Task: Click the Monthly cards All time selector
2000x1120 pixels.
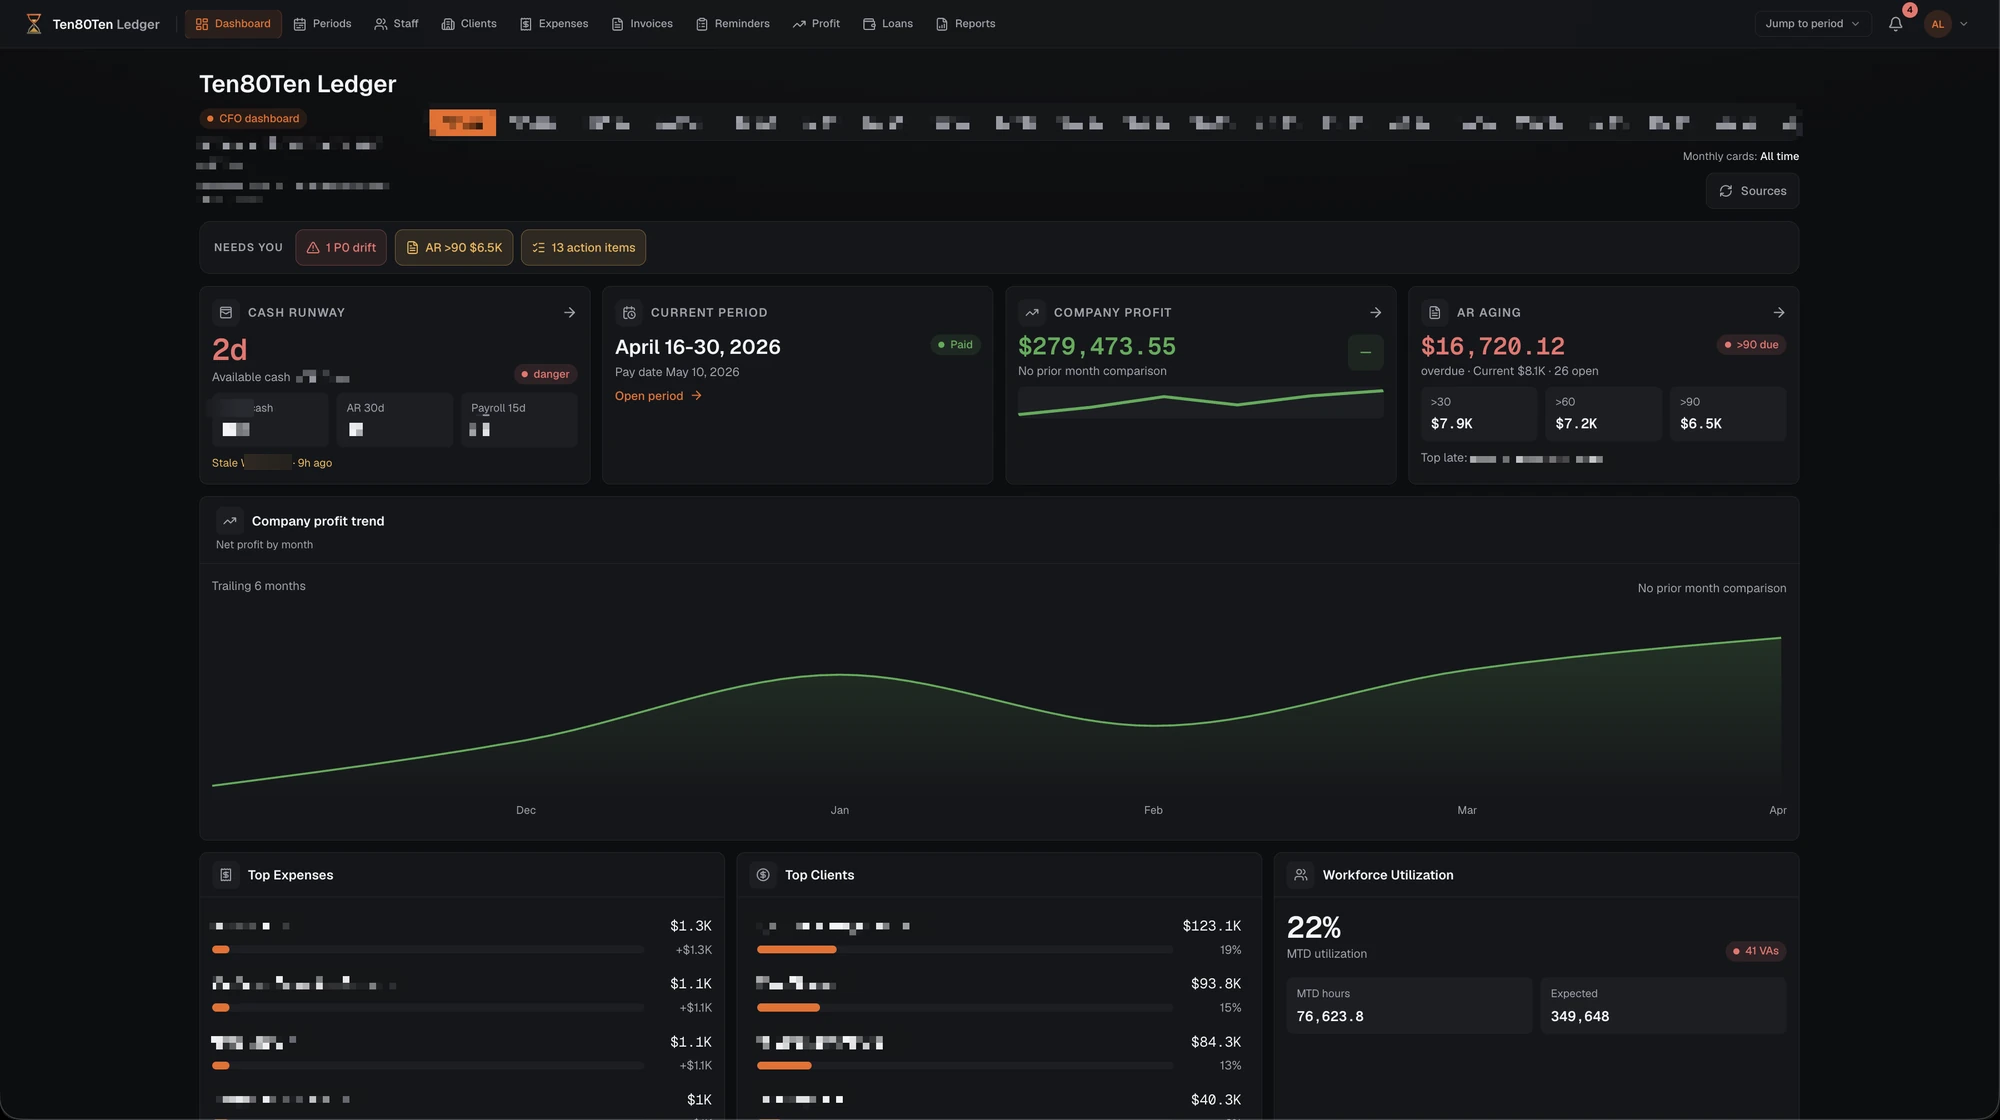Action: click(x=1740, y=157)
